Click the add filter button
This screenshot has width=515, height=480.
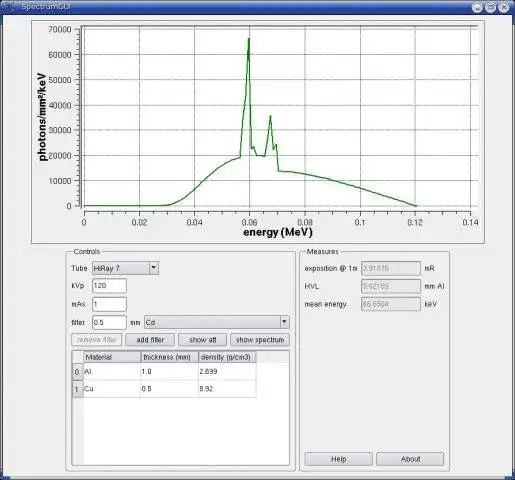[150, 340]
